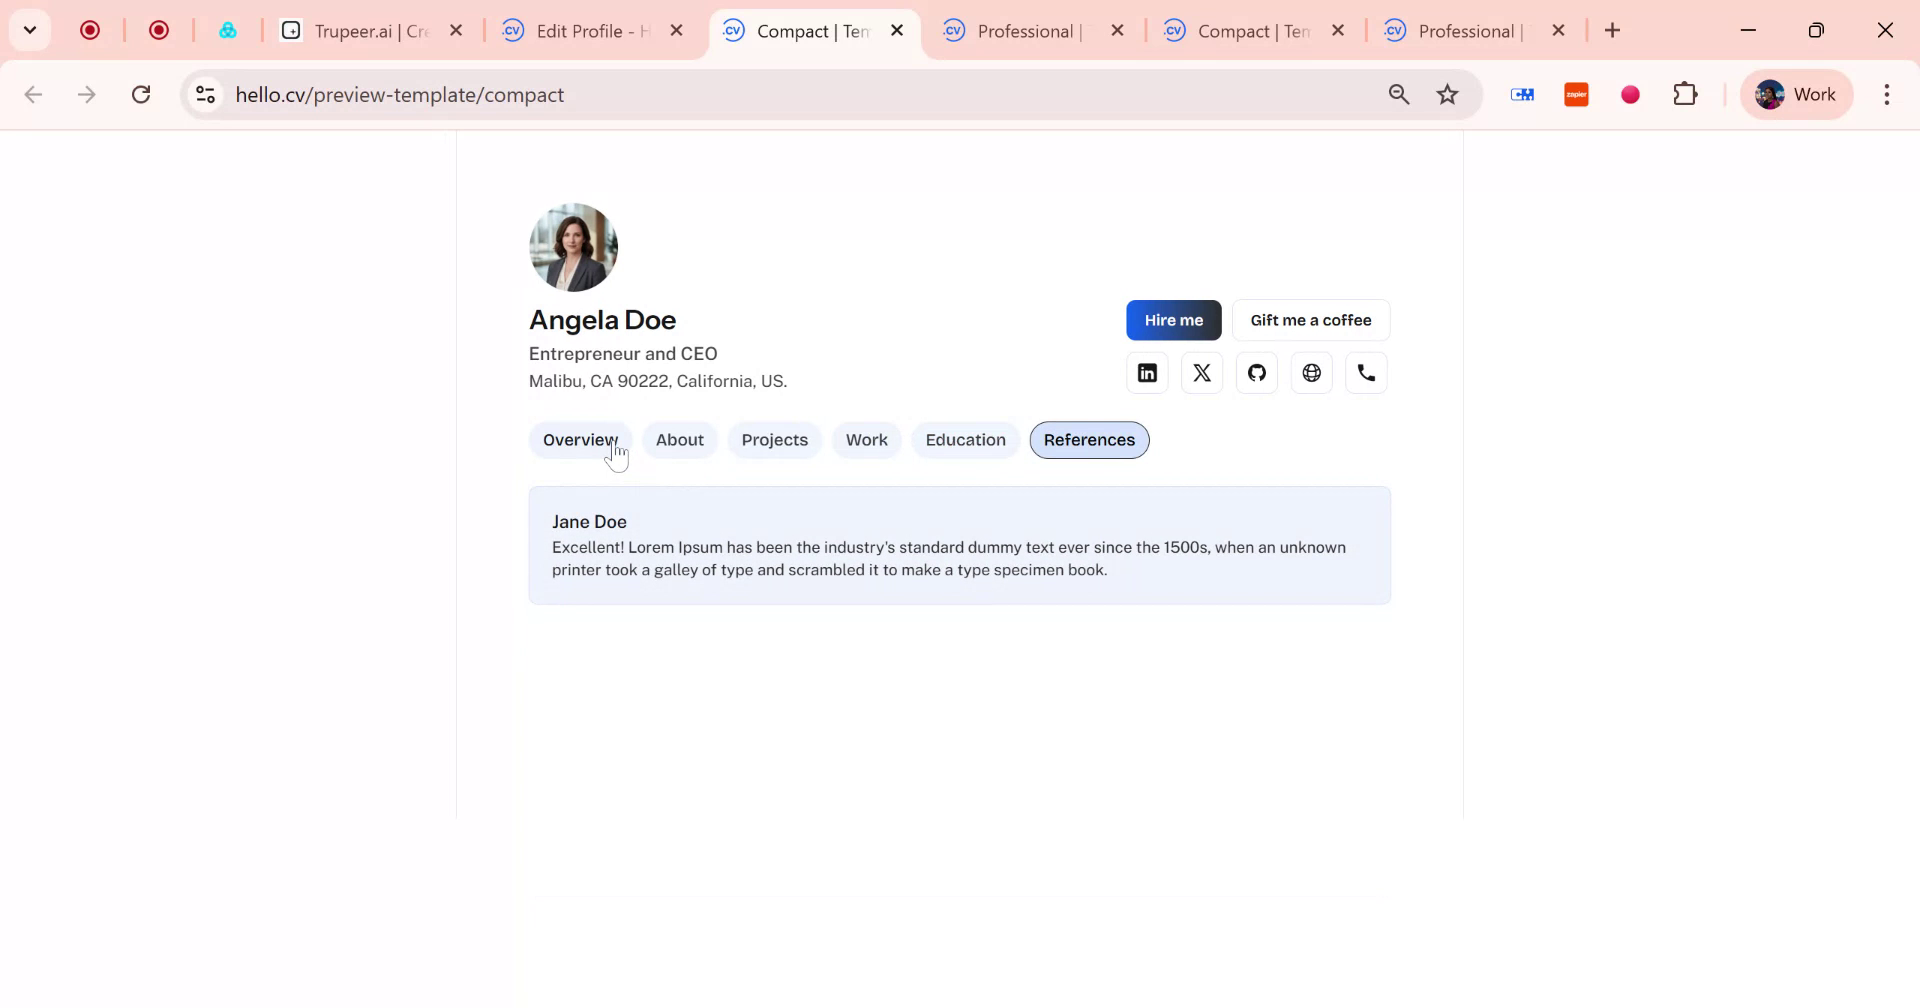Screen dimensions: 1920x1008
Task: Click the website globe icon
Action: (x=1311, y=372)
